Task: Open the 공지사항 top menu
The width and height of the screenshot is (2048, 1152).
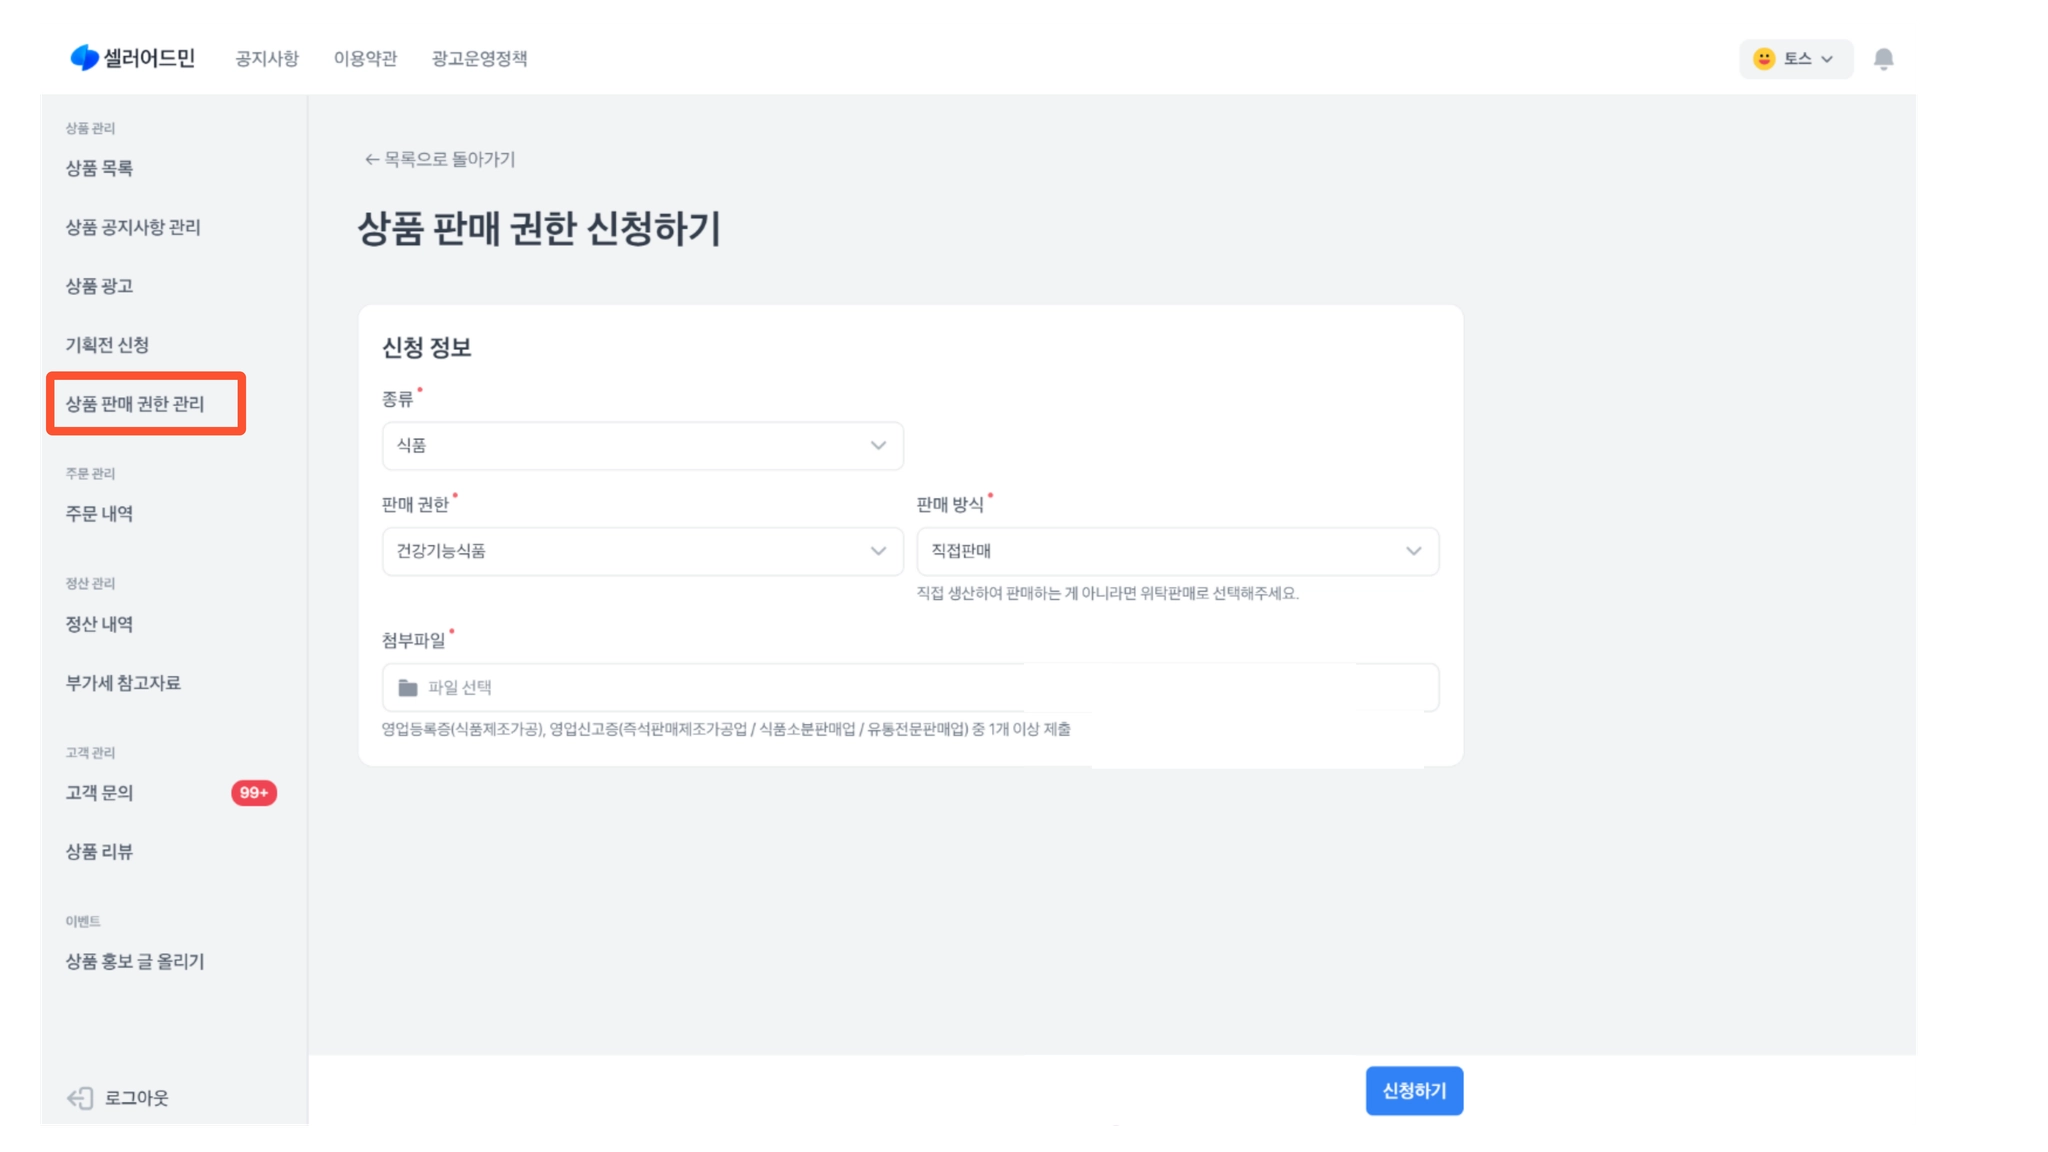Action: pos(267,59)
